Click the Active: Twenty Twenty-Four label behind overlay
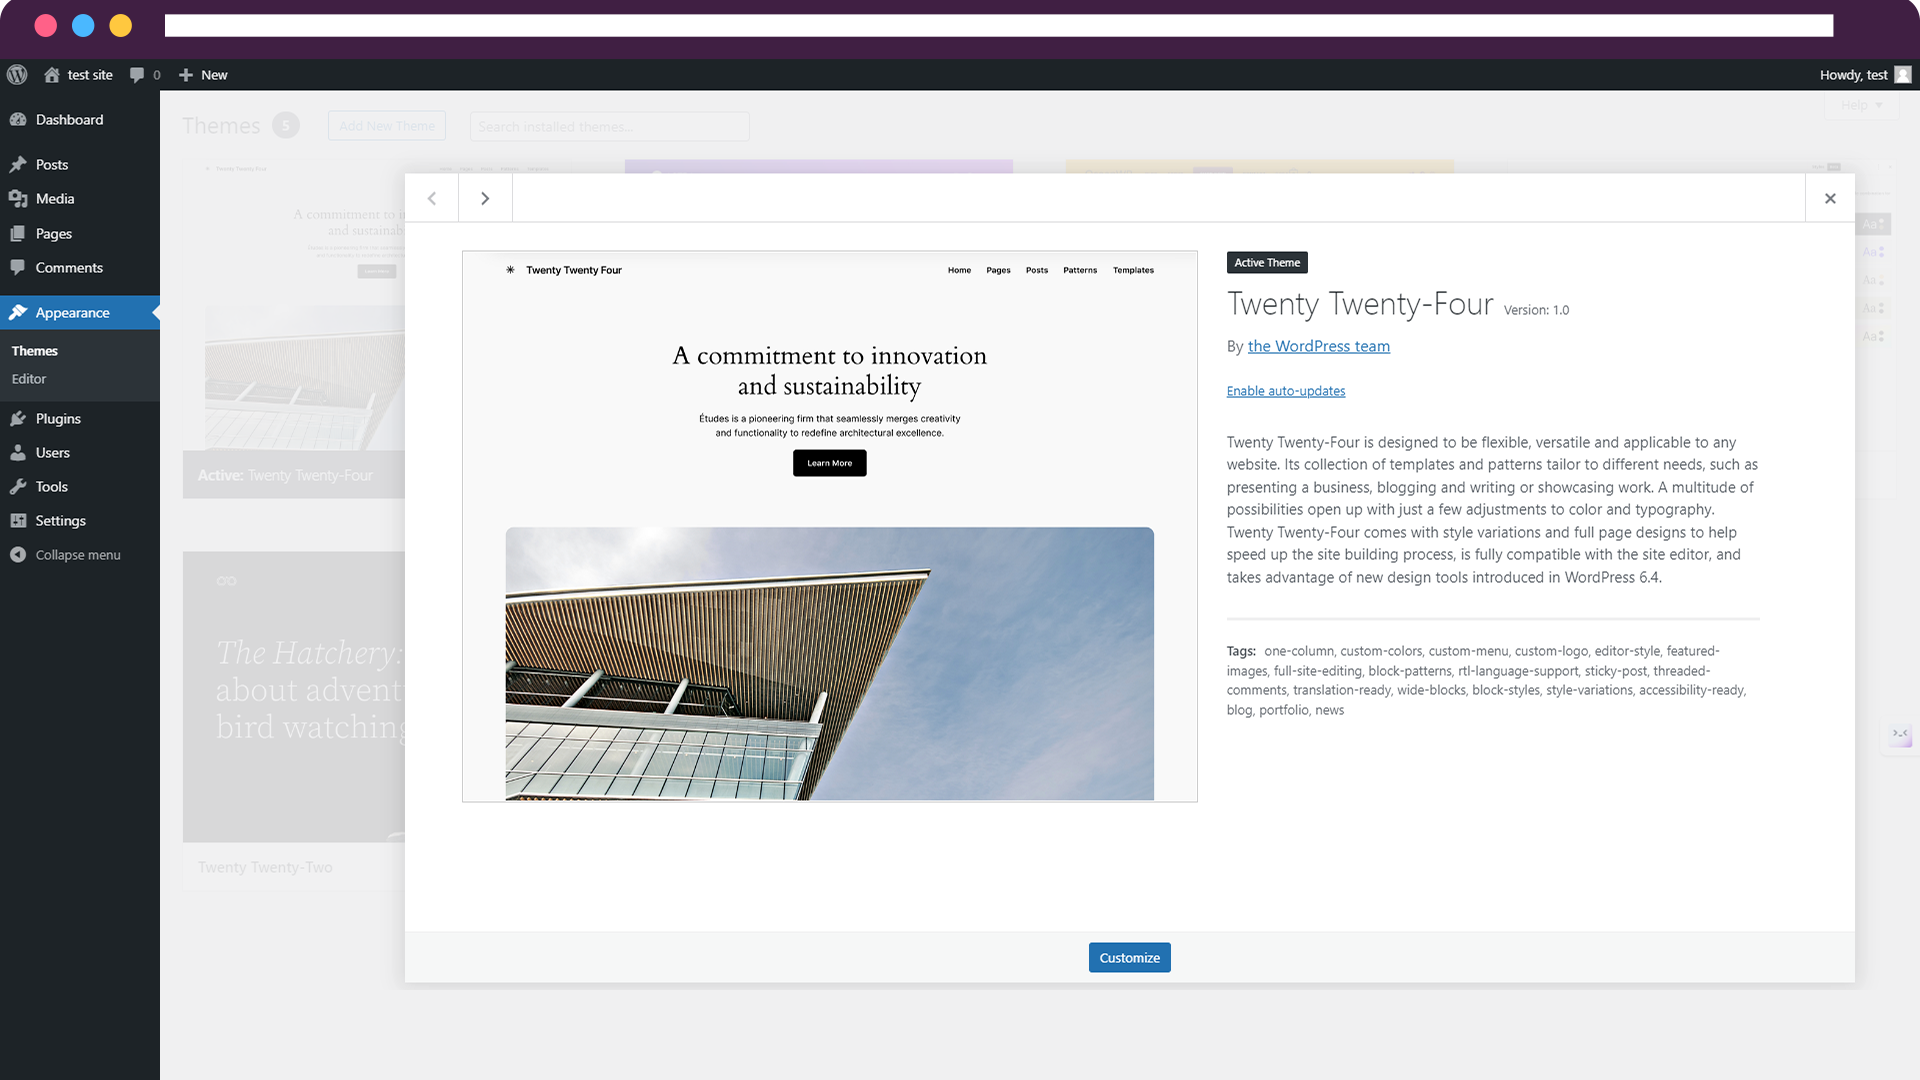This screenshot has height=1080, width=1920. coord(285,476)
